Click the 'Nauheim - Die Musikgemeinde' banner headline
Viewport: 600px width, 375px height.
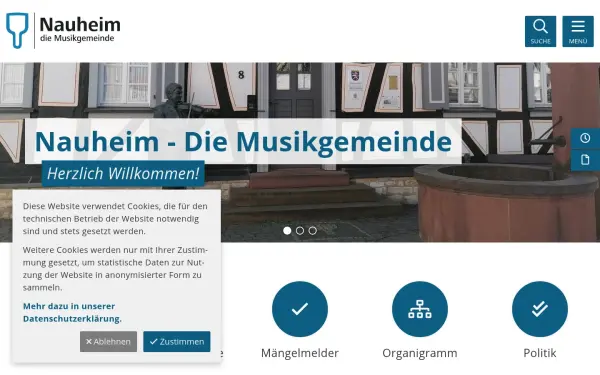(243, 142)
